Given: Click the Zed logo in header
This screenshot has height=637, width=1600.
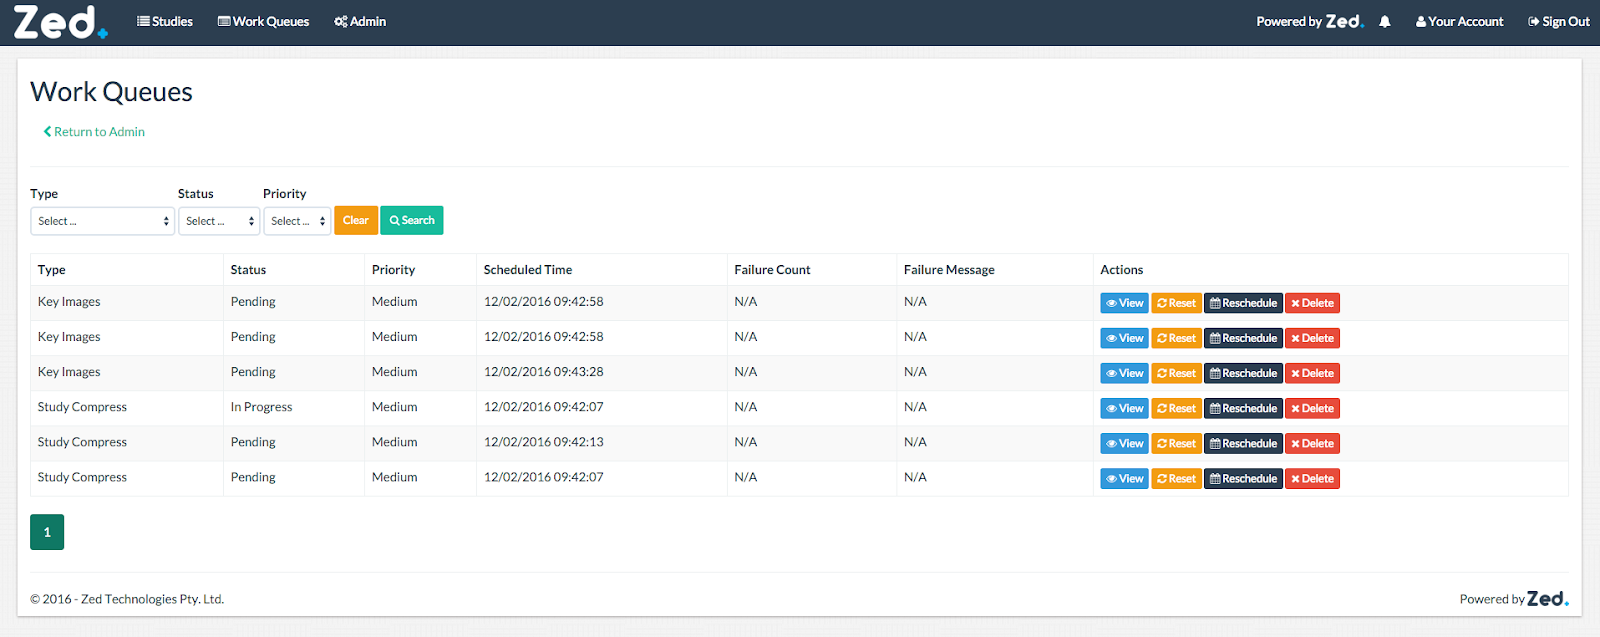Looking at the screenshot, I should [x=59, y=22].
